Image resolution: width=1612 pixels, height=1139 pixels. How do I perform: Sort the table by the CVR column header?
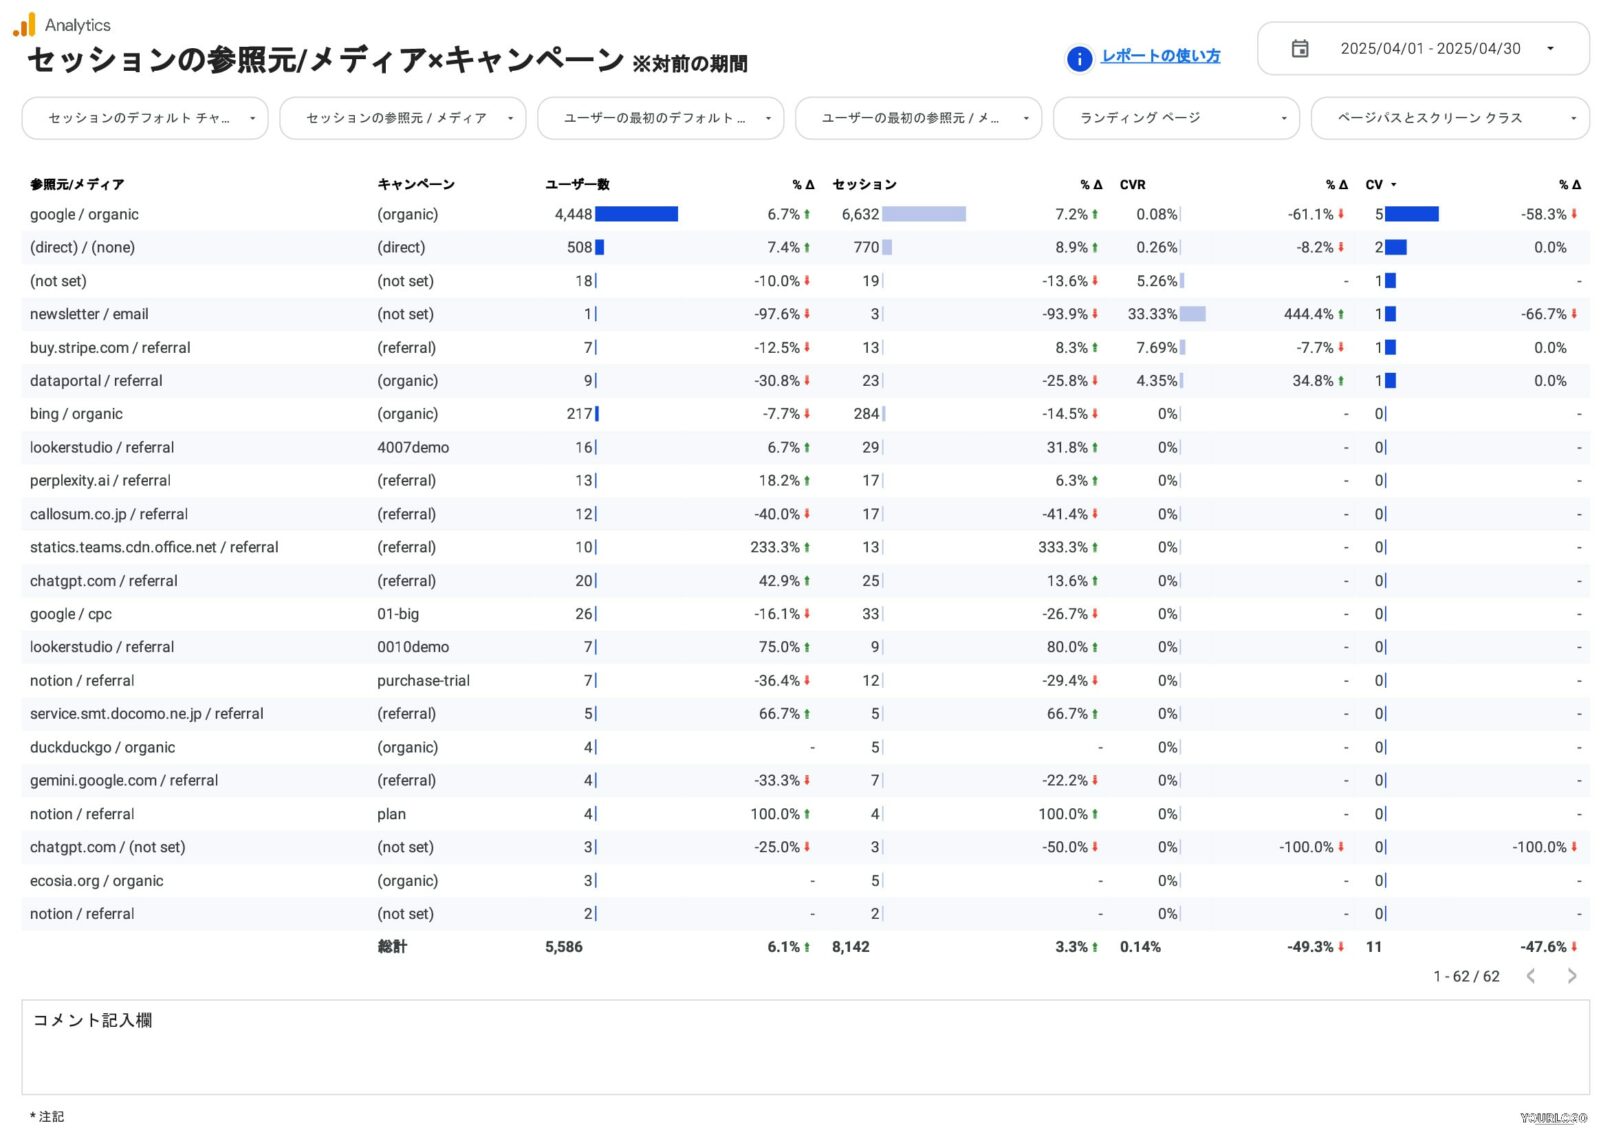coord(1133,184)
